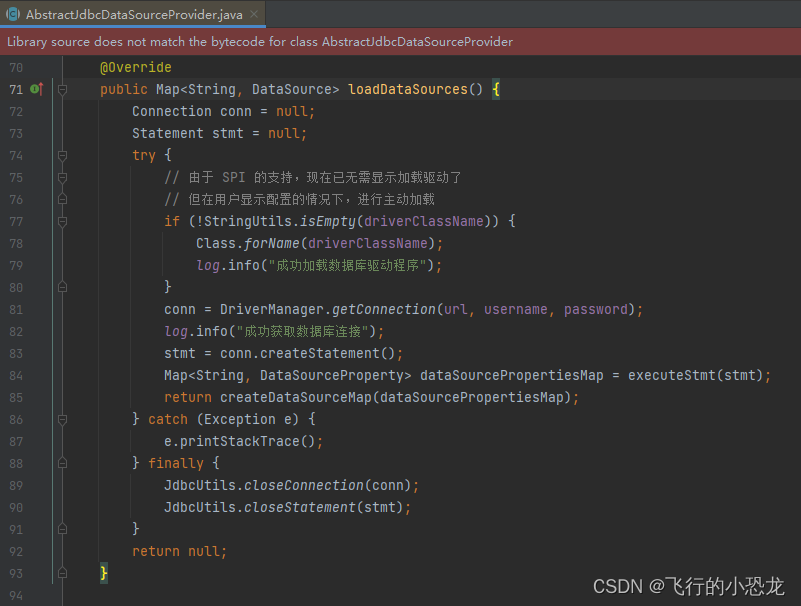Collapse the if block at line 77
This screenshot has width=801, height=606.
pyautogui.click(x=62, y=221)
